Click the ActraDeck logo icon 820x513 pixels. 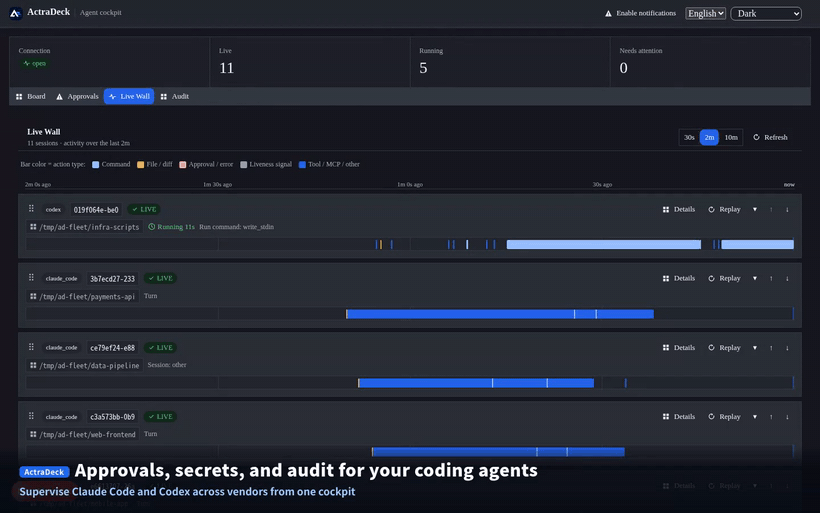click(x=15, y=13)
